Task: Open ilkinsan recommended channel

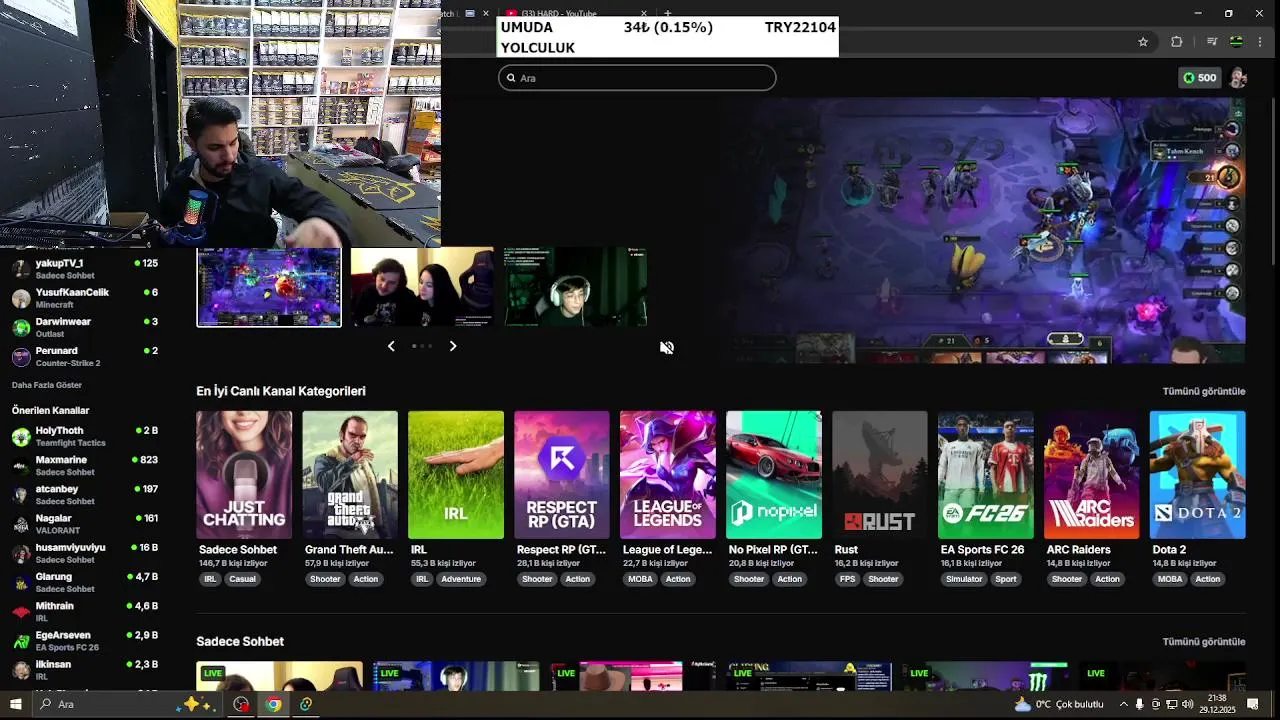Action: click(x=85, y=669)
